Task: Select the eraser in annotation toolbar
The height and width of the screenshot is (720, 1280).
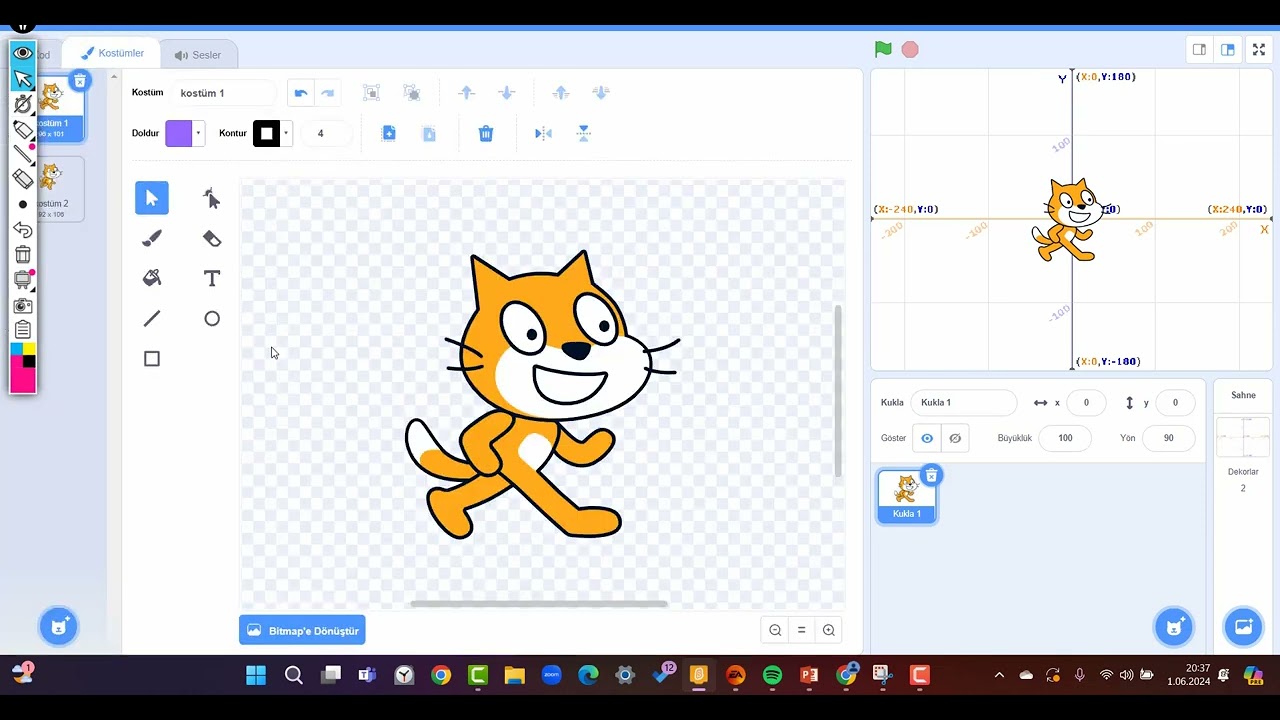Action: click(23, 179)
